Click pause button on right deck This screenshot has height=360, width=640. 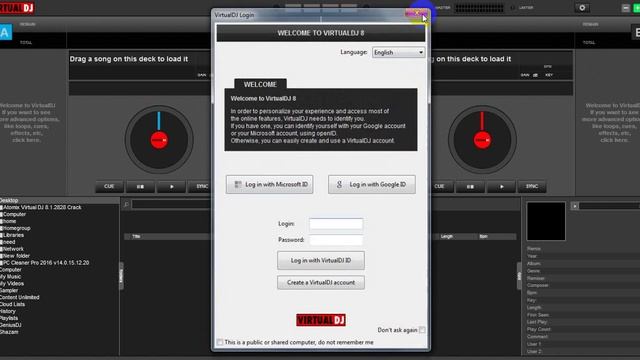[x=470, y=187]
